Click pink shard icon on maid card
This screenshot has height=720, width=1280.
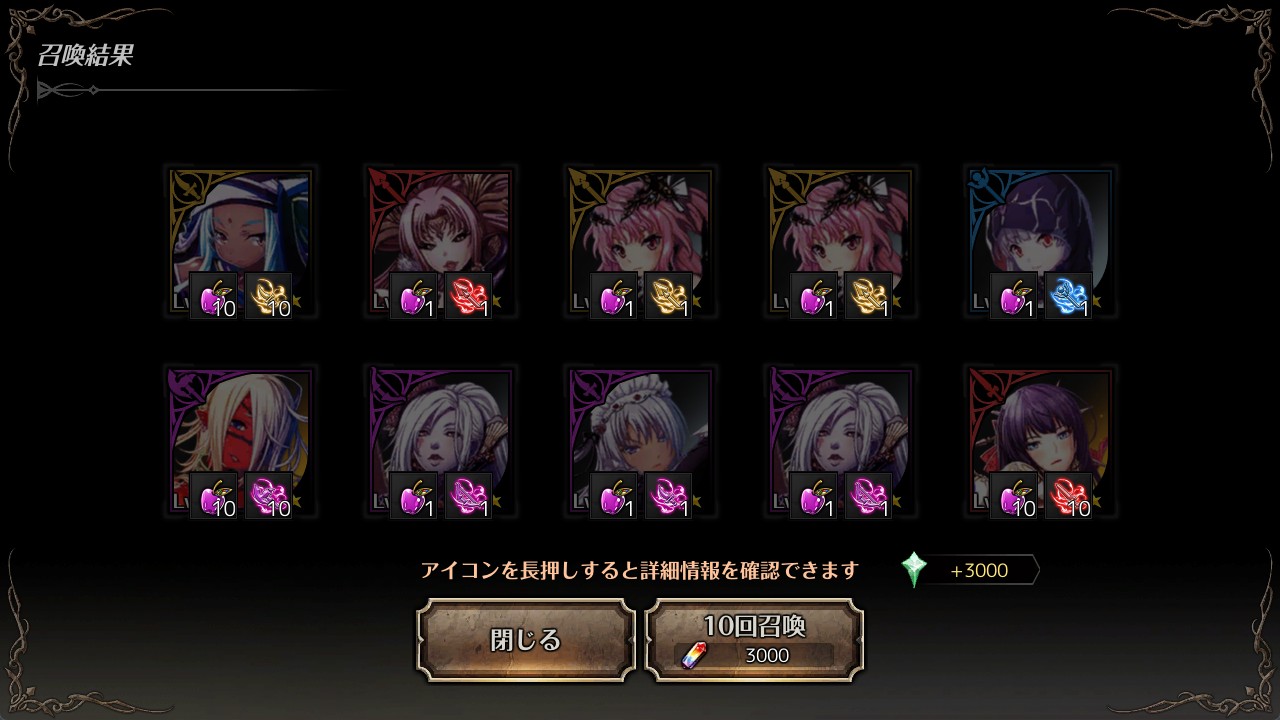point(668,496)
